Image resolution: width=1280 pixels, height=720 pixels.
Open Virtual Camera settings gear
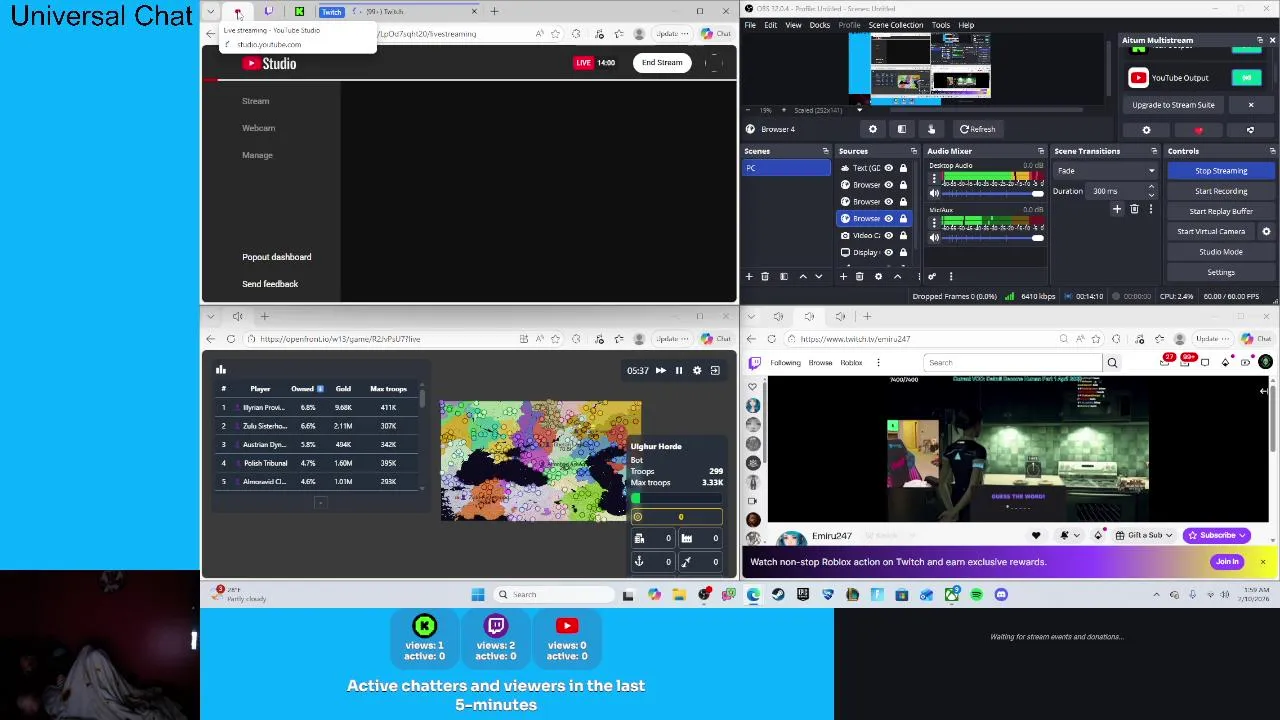click(x=1266, y=232)
